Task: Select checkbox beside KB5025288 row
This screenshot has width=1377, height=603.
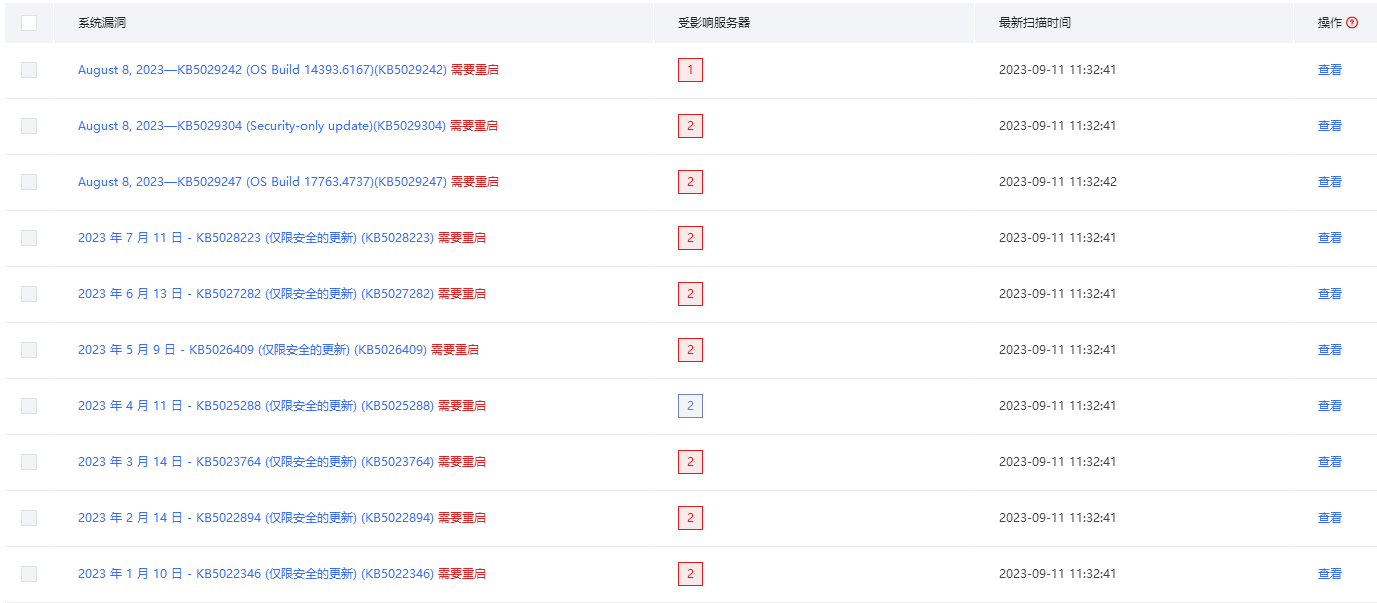Action: [29, 406]
